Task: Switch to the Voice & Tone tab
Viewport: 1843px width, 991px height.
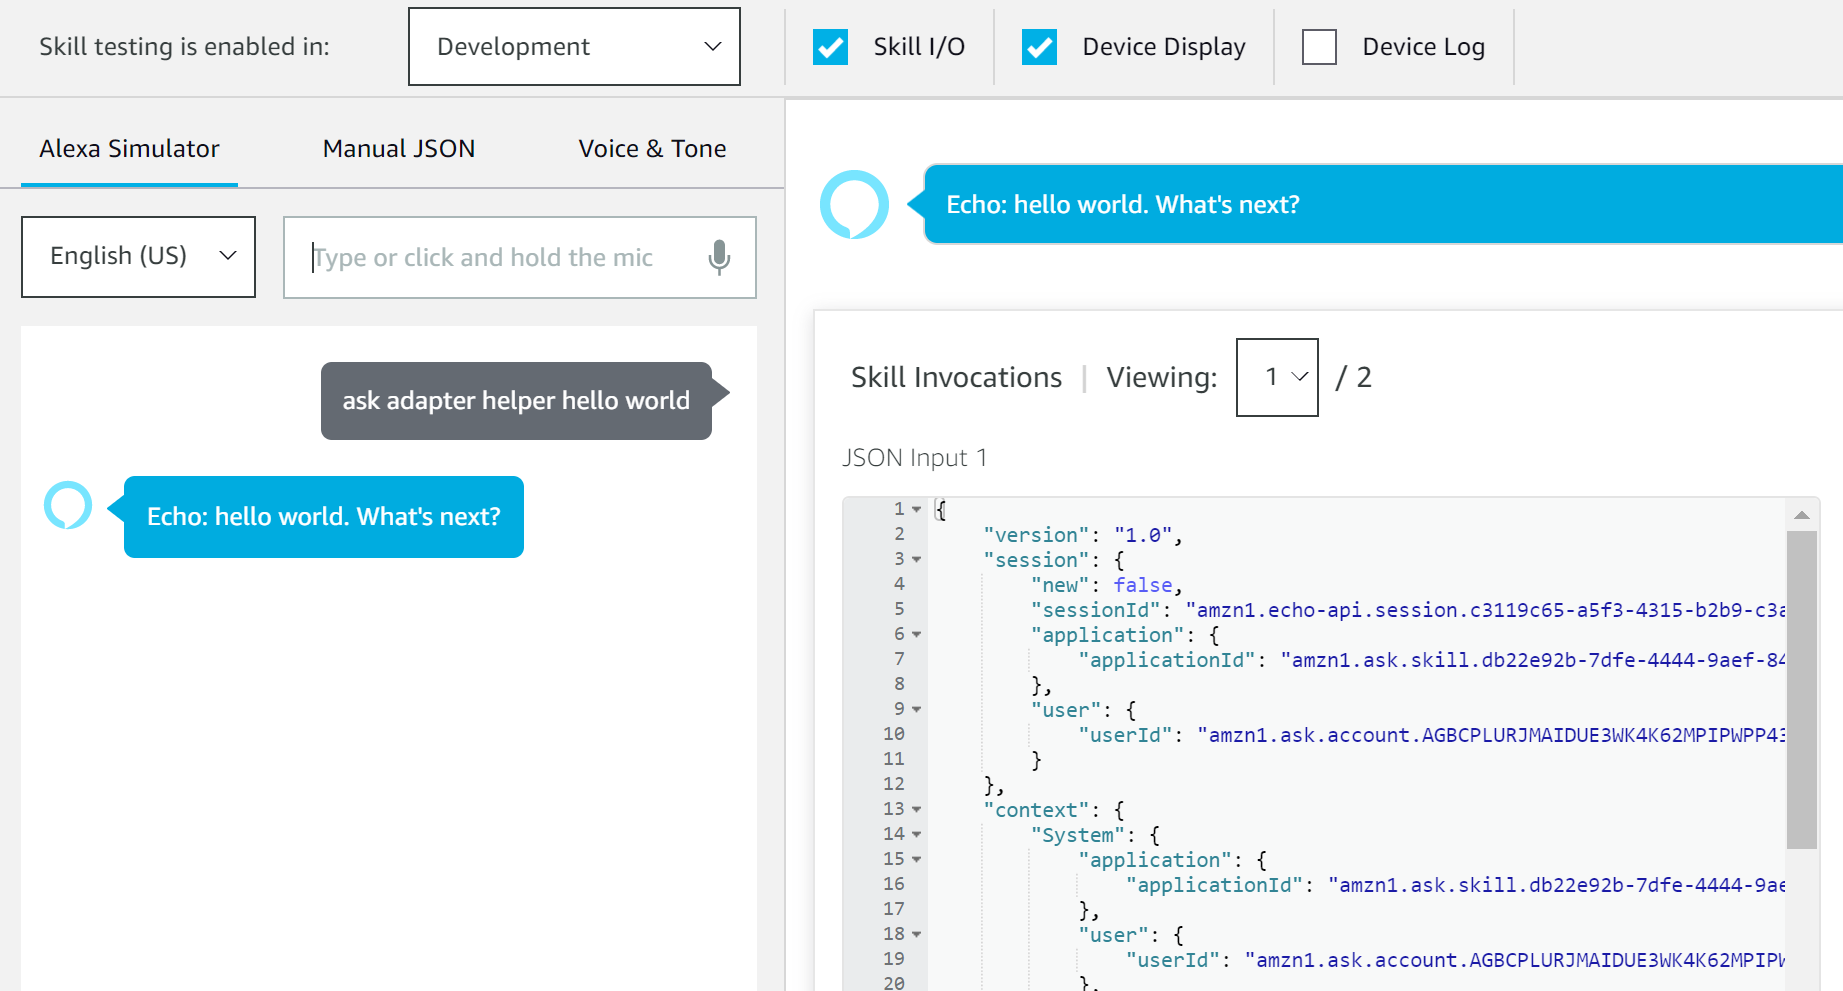Action: coord(652,148)
